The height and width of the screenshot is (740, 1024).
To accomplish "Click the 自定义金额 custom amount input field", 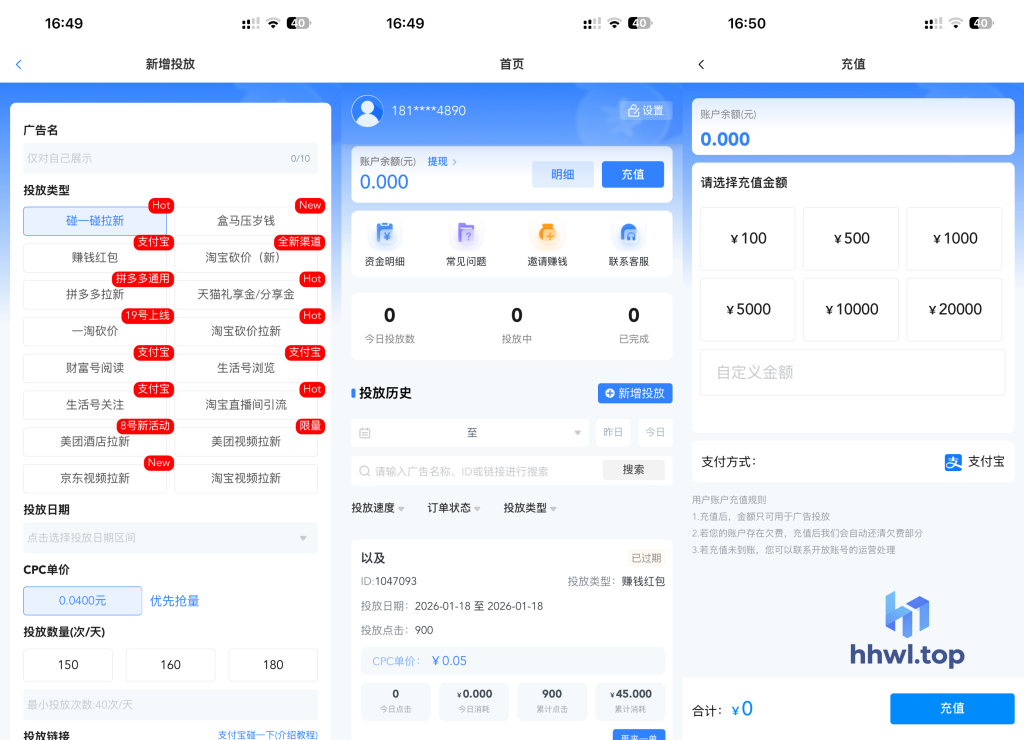I will point(852,370).
